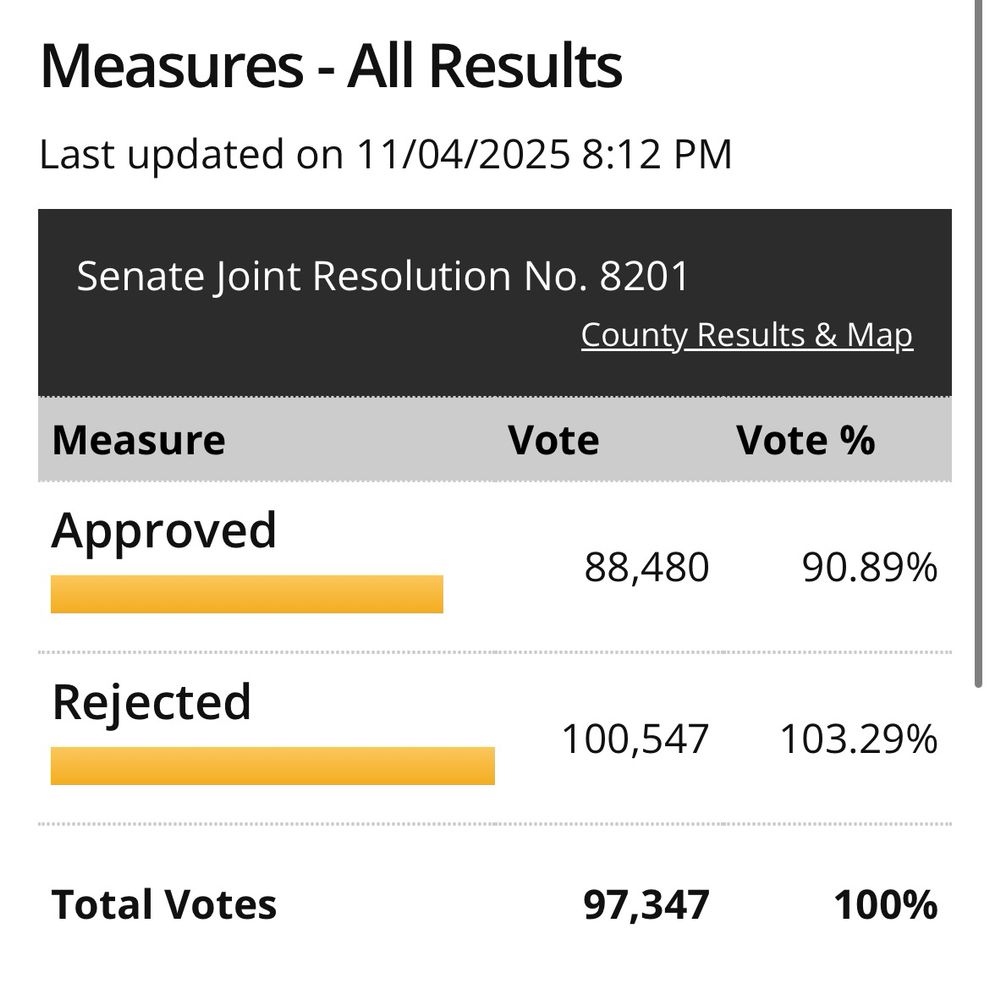Click the Rejected percentage 103.29%
The width and height of the screenshot is (990, 1000).
[859, 739]
